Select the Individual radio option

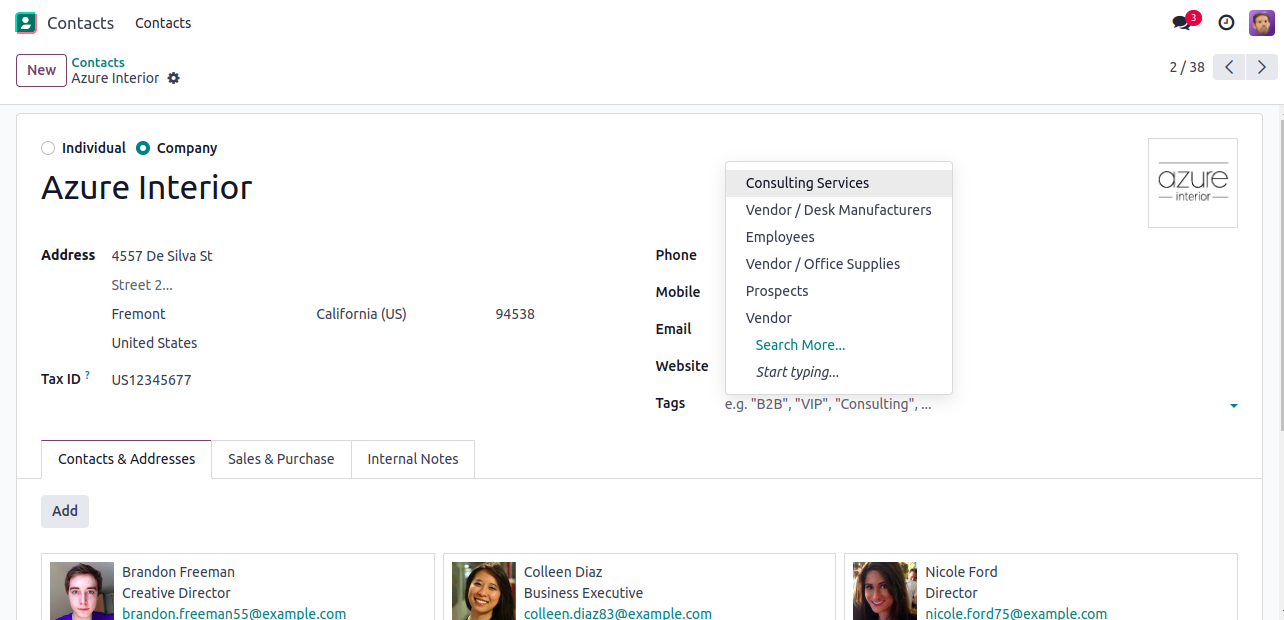click(x=48, y=148)
